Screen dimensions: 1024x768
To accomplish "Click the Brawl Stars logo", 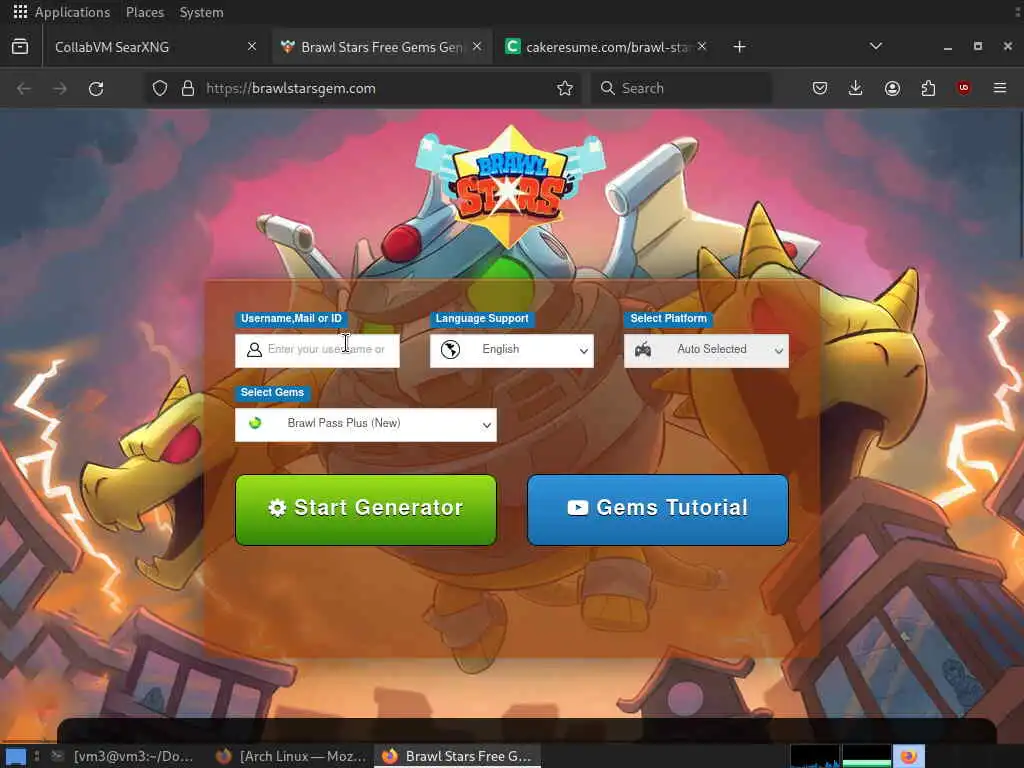I will (x=510, y=186).
